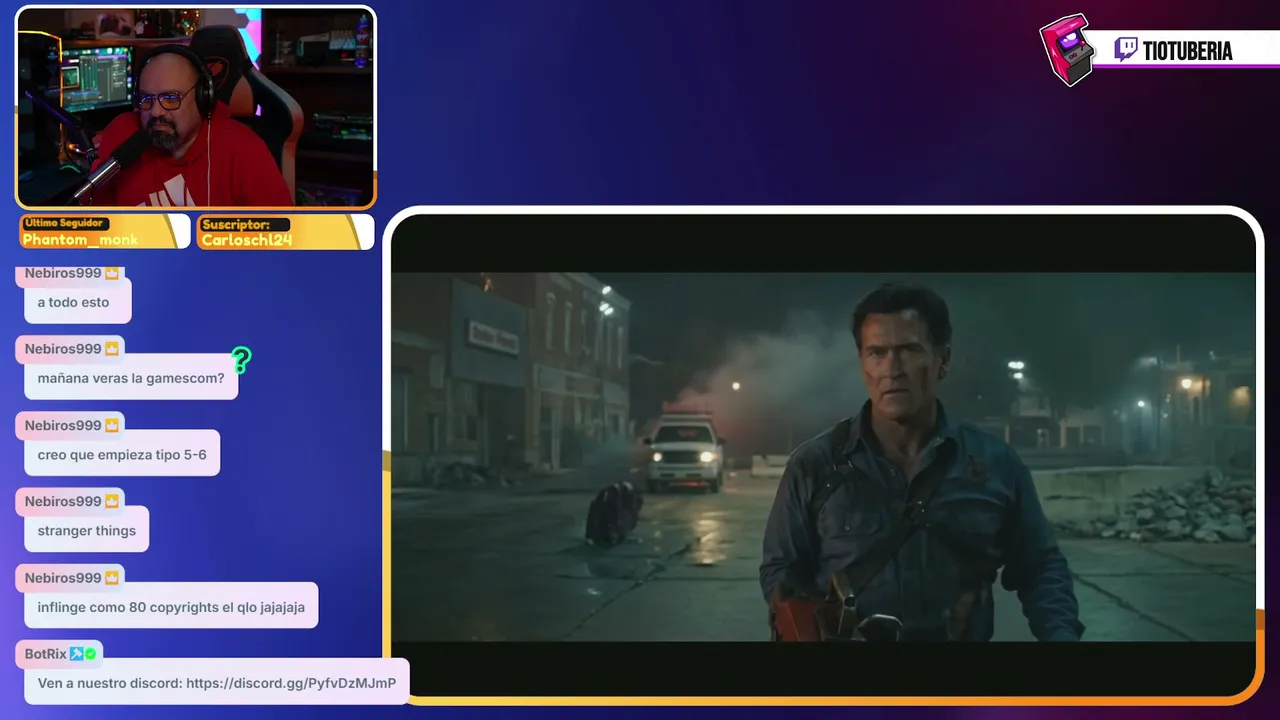Click username Nebiros999 above 'creo que empieza tipo 5-6'

[x=63, y=425]
